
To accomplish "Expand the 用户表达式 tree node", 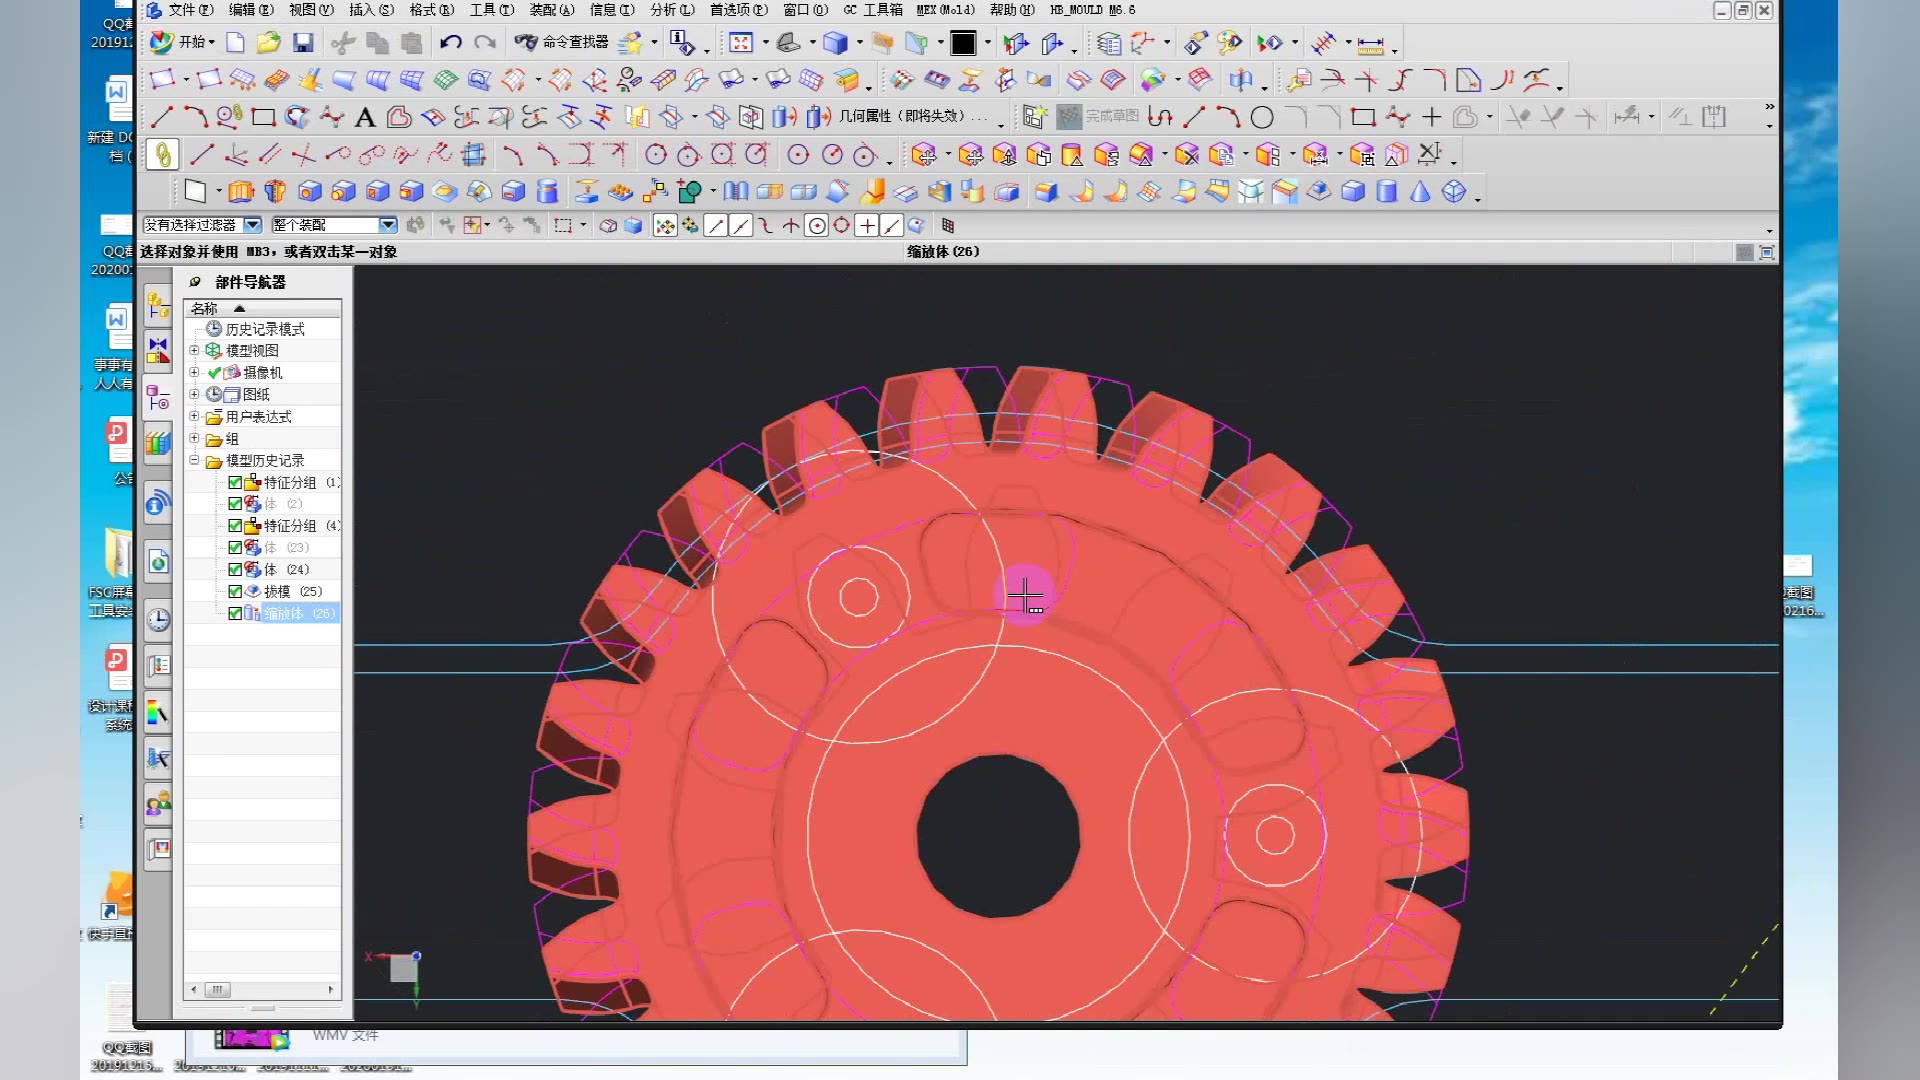I will (194, 416).
